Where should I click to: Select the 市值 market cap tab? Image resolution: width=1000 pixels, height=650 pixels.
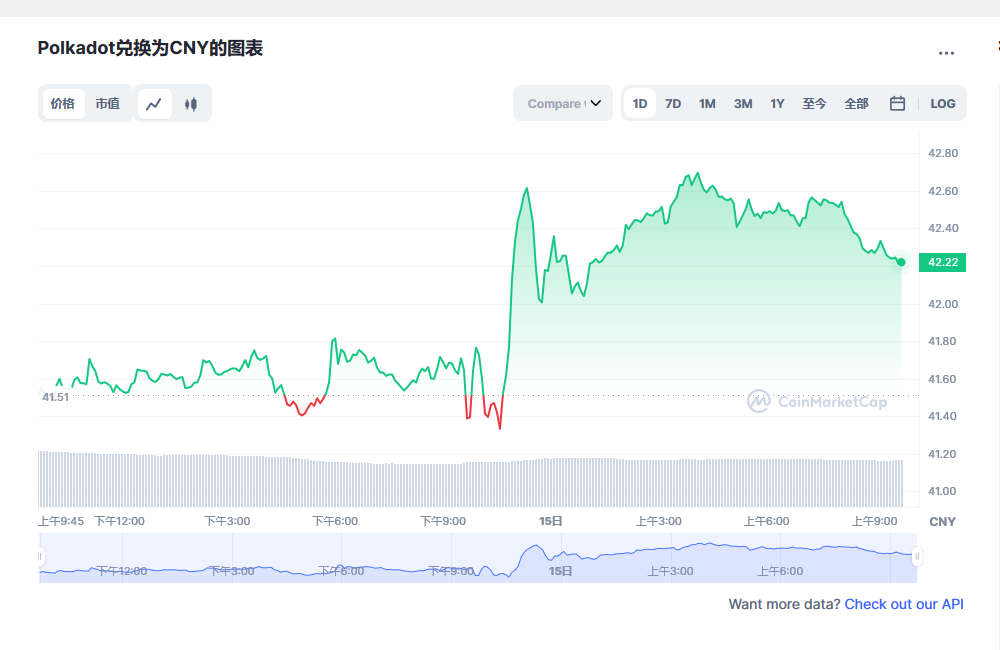[108, 103]
